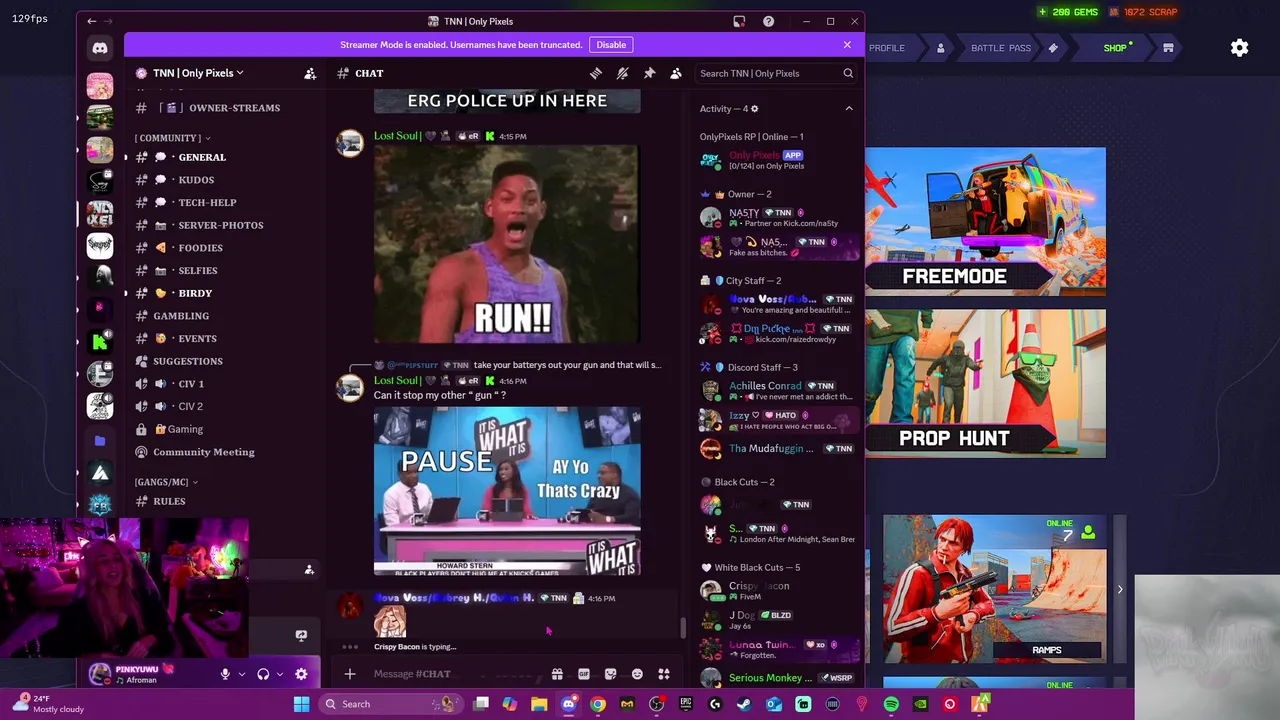Open Discord user settings gear
Image resolution: width=1280 pixels, height=720 pixels.
(x=301, y=674)
